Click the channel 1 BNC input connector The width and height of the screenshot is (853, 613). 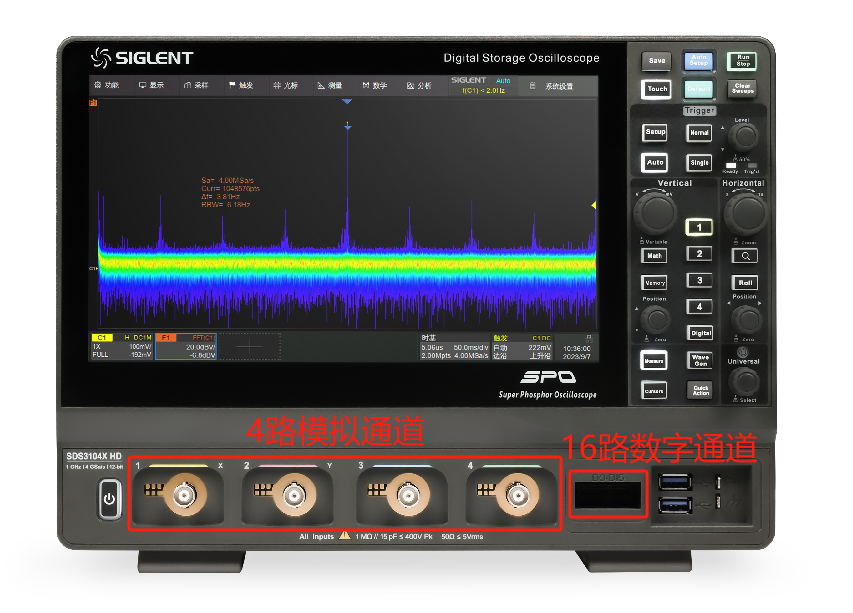point(184,495)
